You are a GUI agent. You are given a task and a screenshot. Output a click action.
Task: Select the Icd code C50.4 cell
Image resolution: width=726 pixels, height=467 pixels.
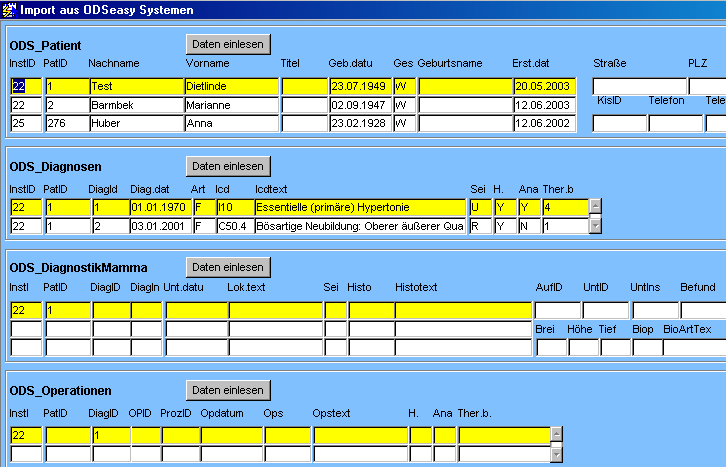point(233,226)
